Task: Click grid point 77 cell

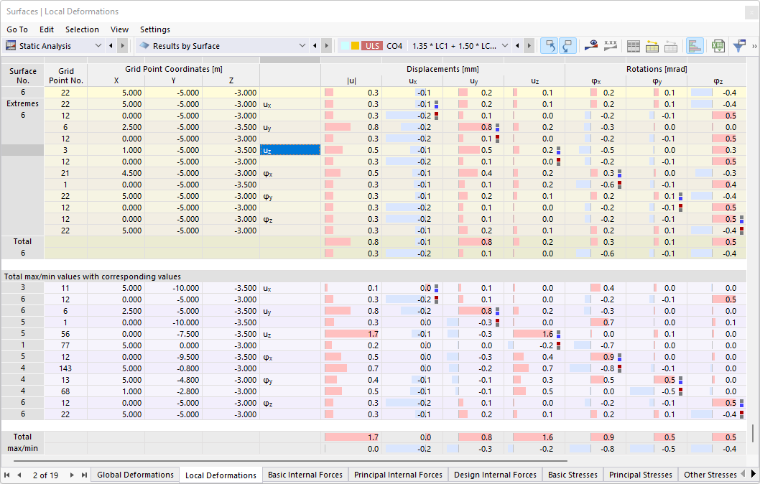Action: pos(66,345)
